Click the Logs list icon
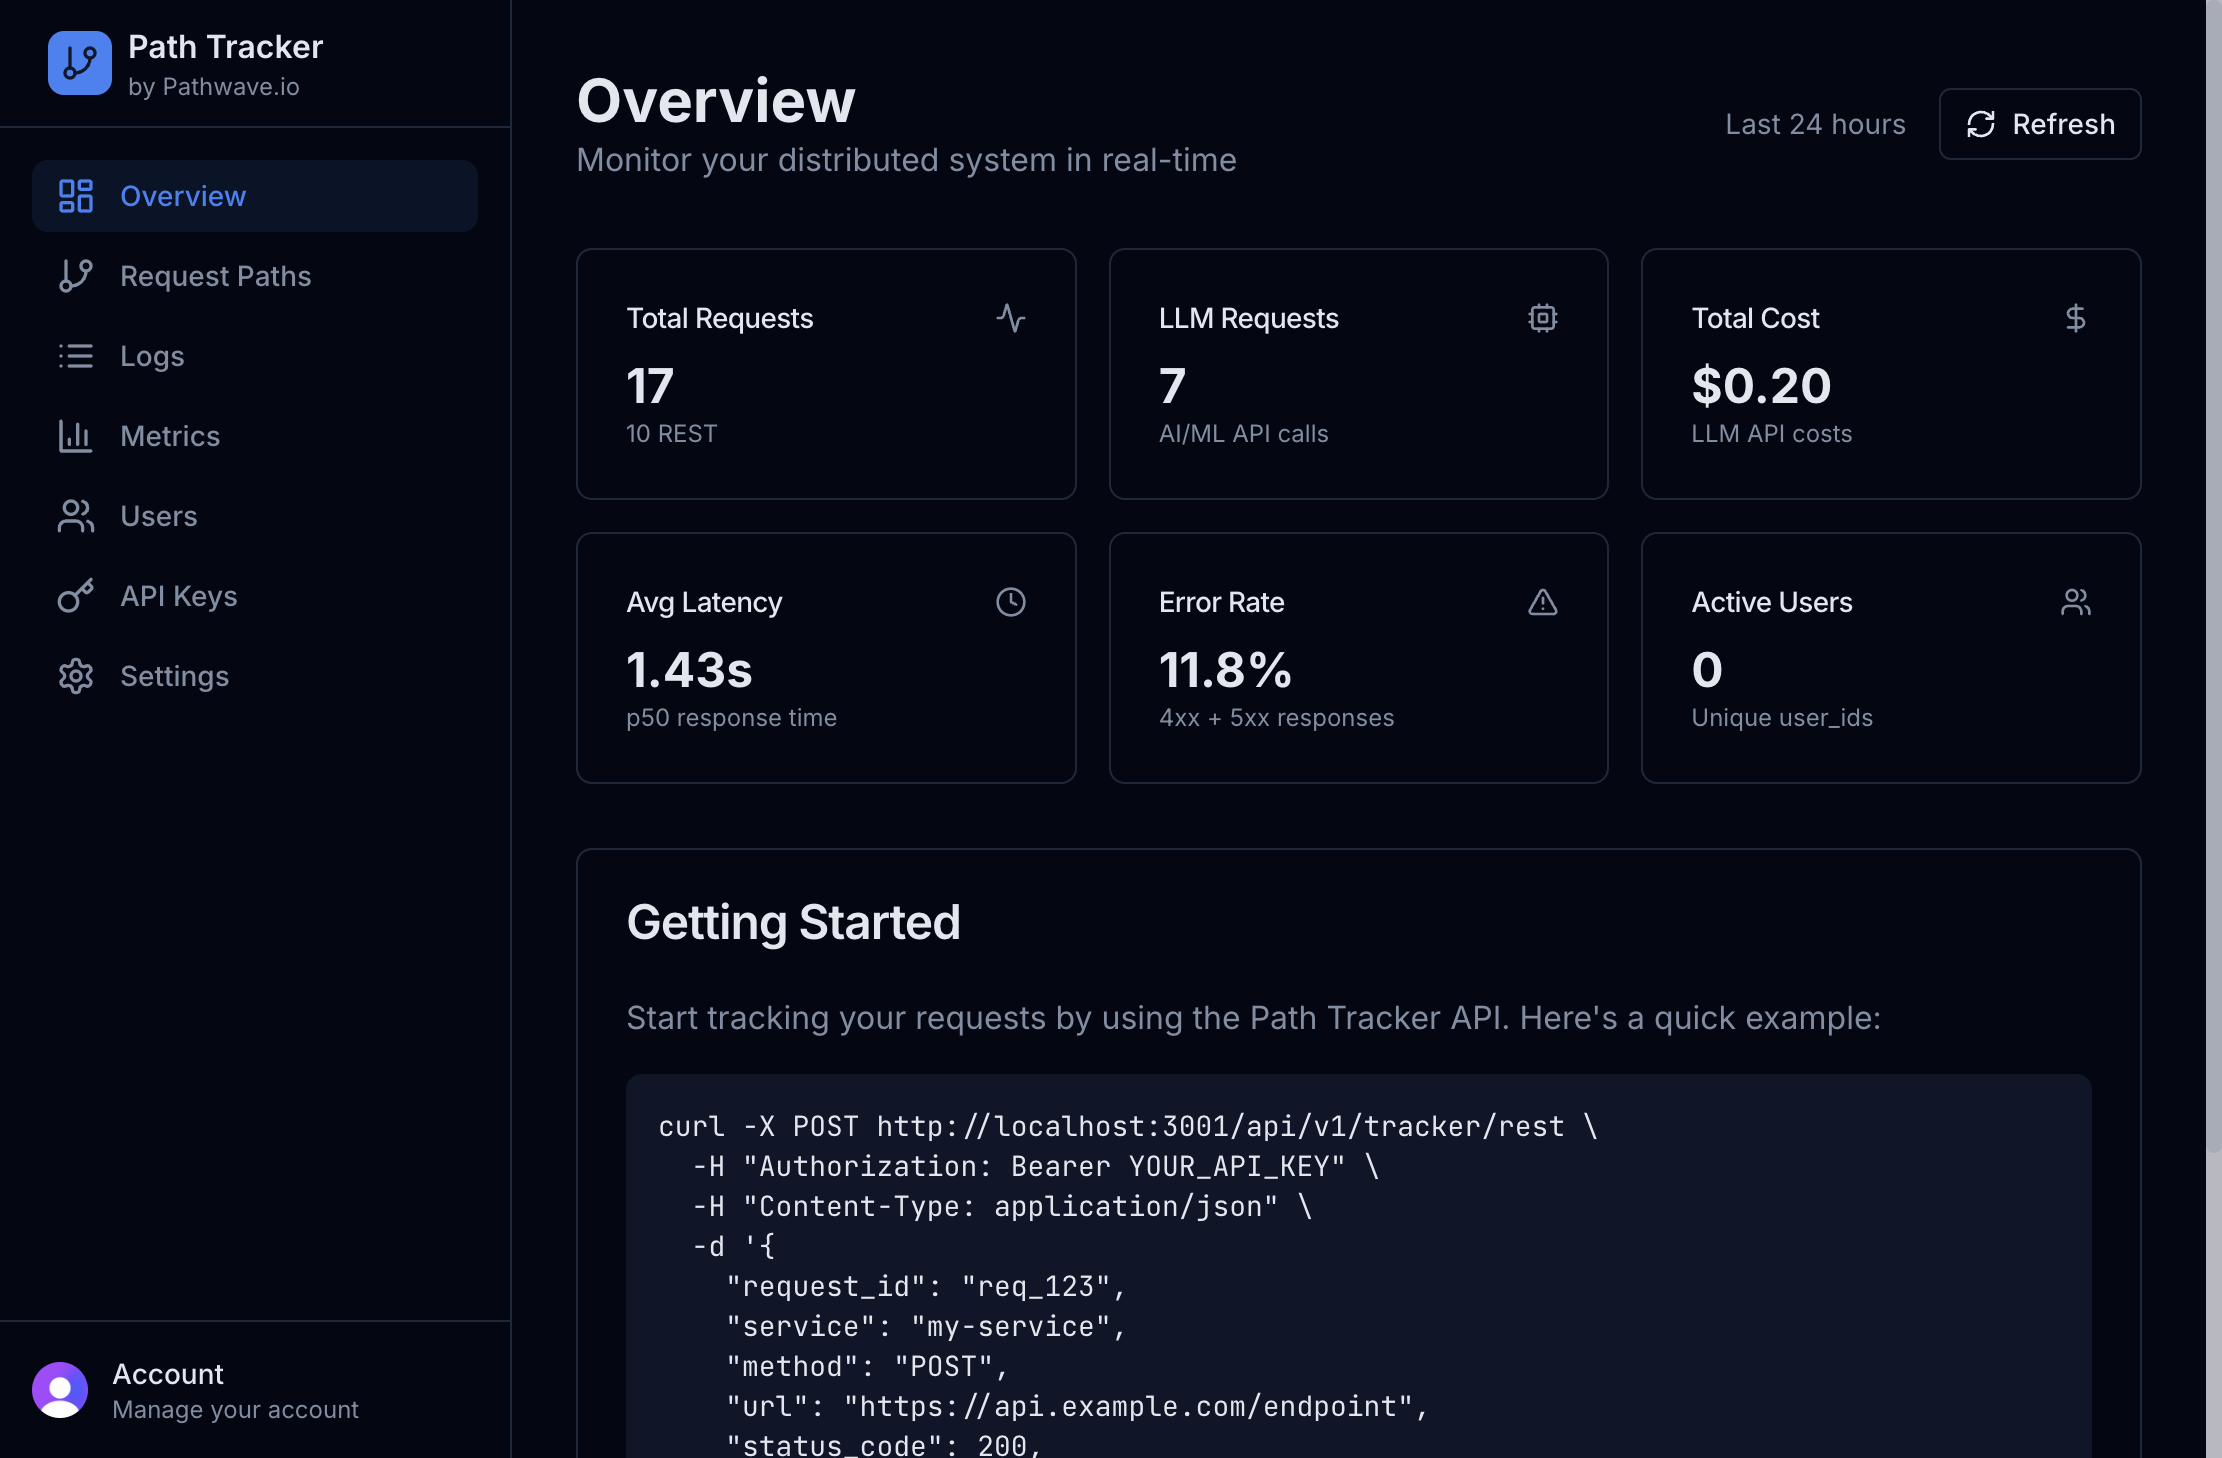 pyautogui.click(x=76, y=356)
